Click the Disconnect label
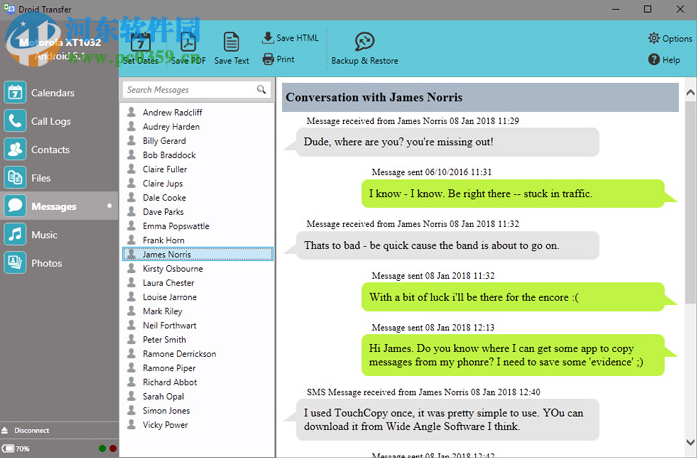Image resolution: width=699 pixels, height=461 pixels. [x=32, y=431]
